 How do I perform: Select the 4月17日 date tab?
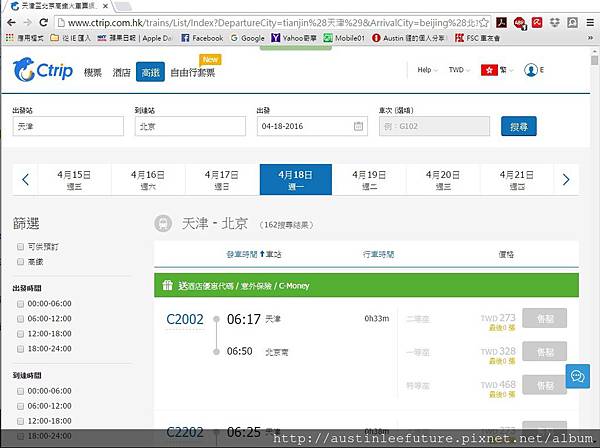(222, 179)
